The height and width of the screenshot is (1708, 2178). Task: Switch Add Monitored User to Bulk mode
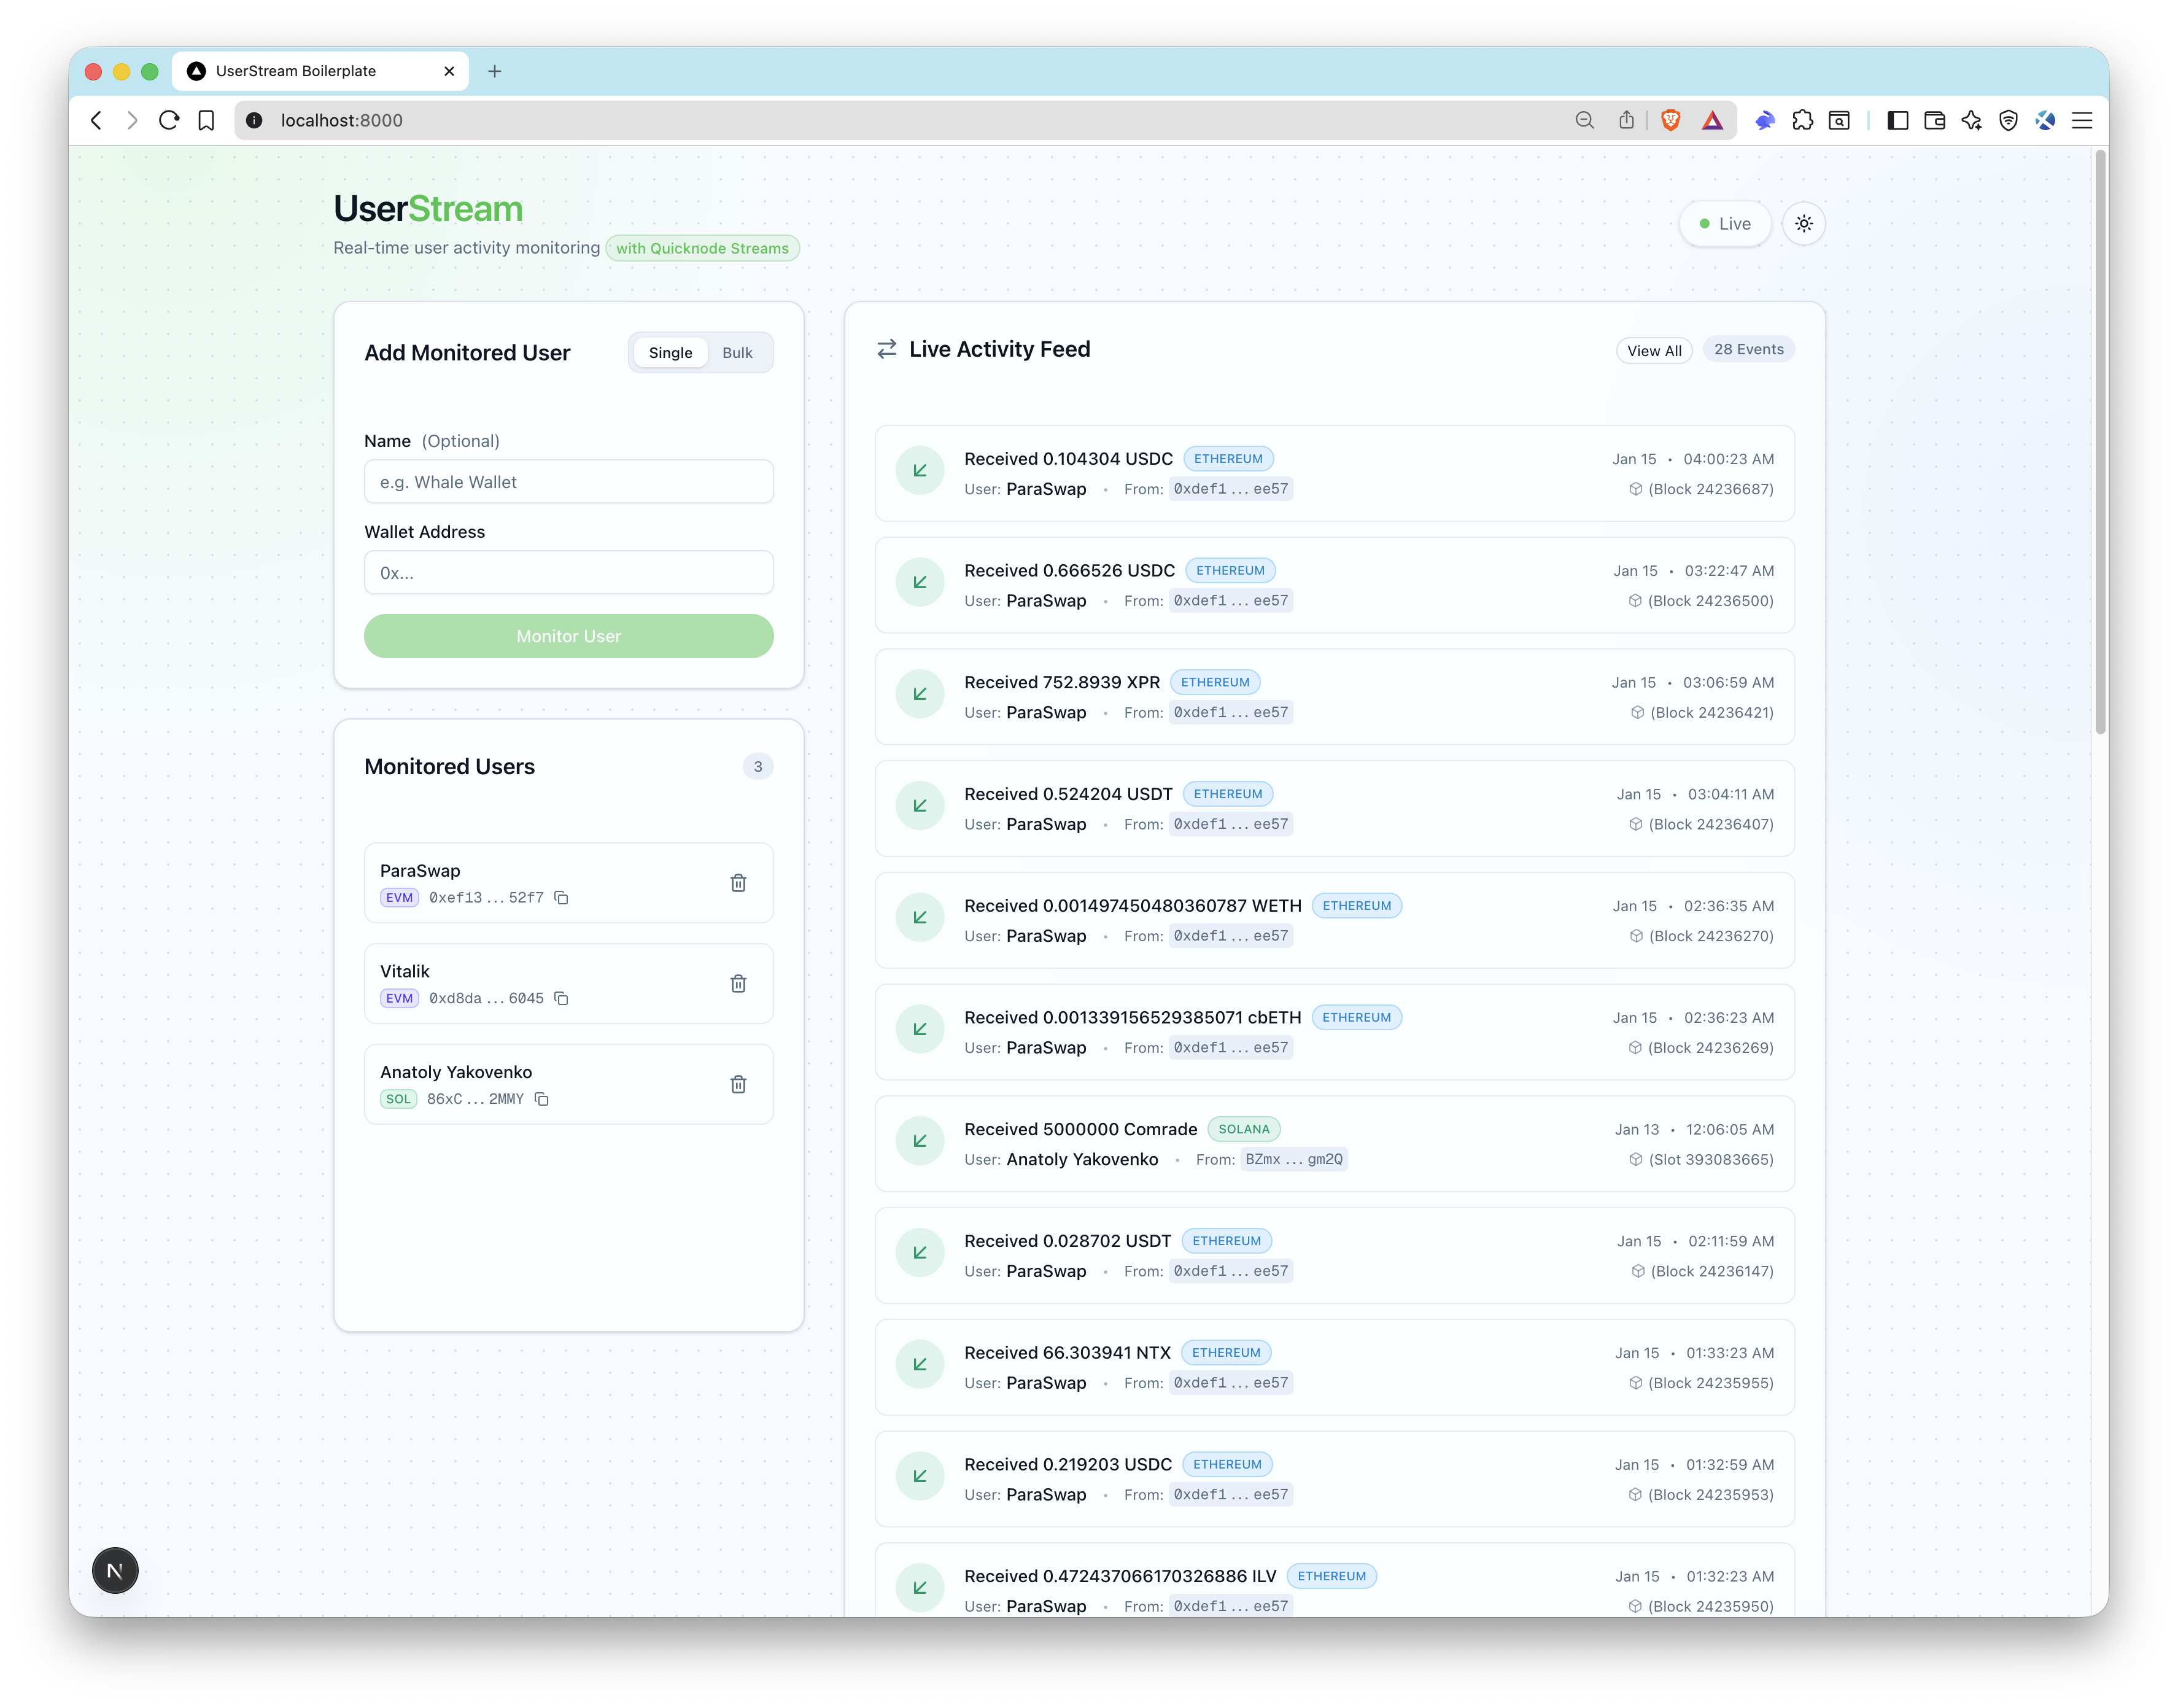737,352
